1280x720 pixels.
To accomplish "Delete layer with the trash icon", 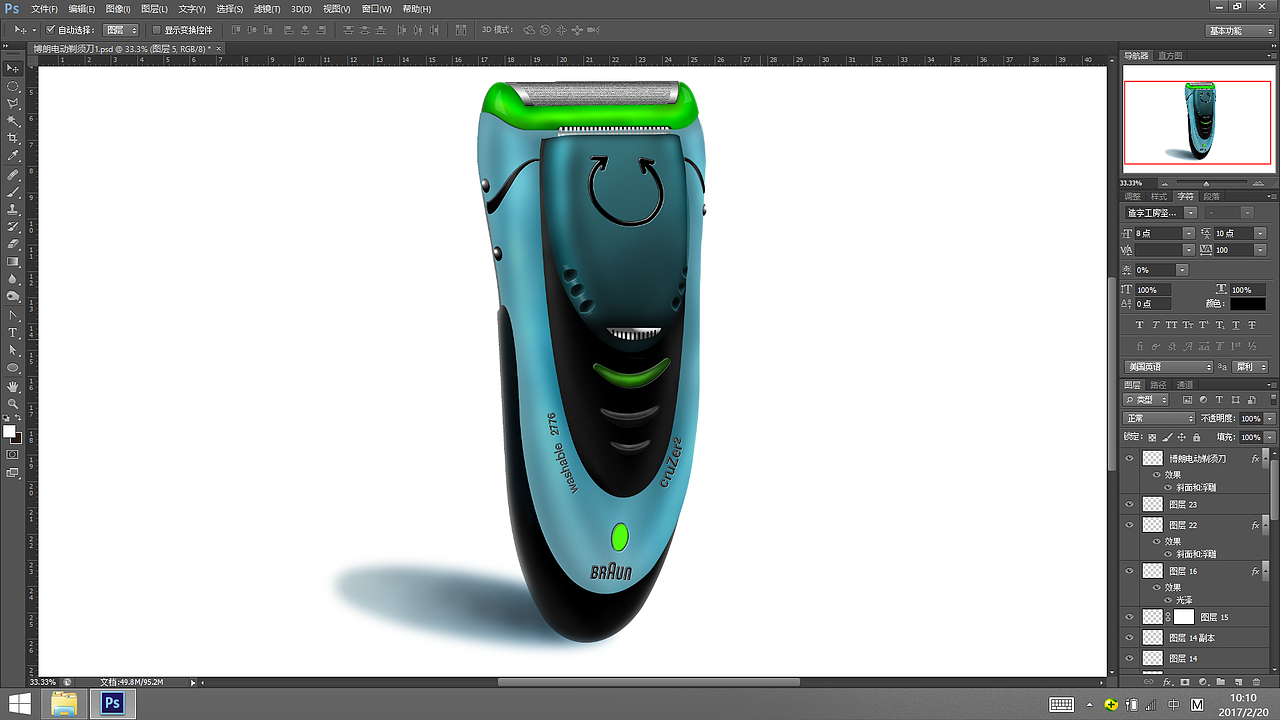I will 1255,682.
